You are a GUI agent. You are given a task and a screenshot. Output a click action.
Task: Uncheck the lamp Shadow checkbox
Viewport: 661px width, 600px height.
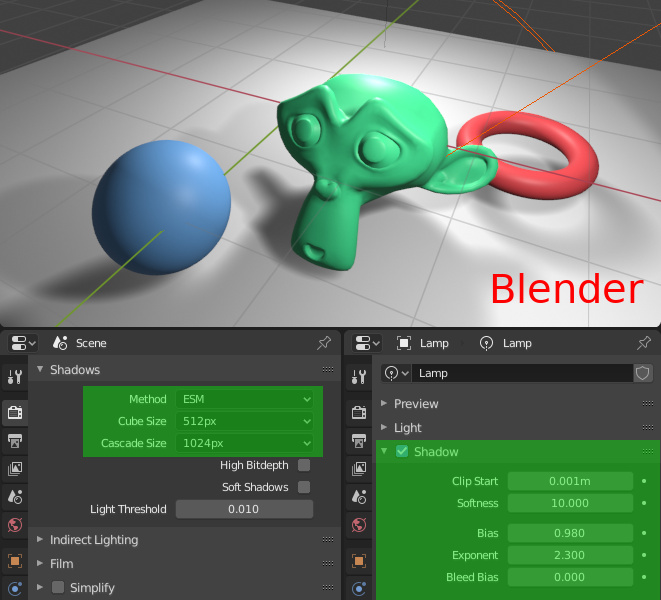[402, 452]
